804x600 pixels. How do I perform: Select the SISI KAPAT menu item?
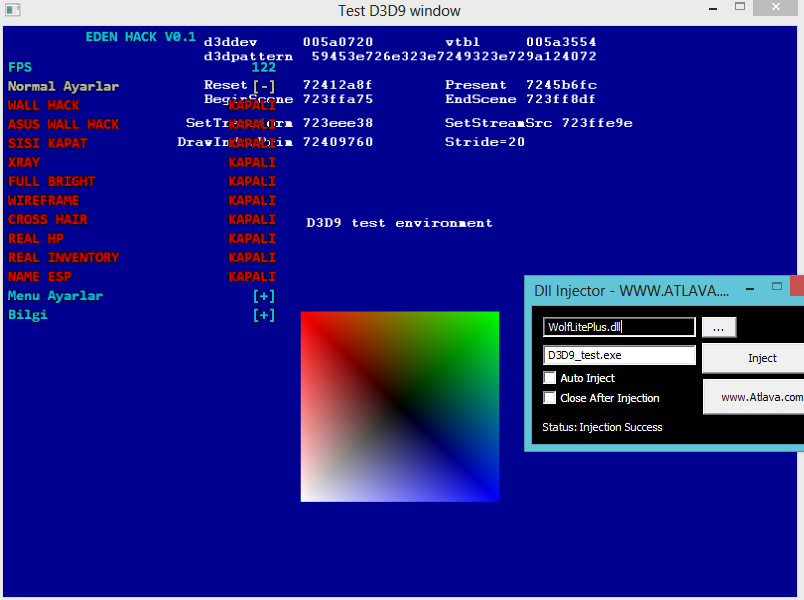tap(48, 143)
